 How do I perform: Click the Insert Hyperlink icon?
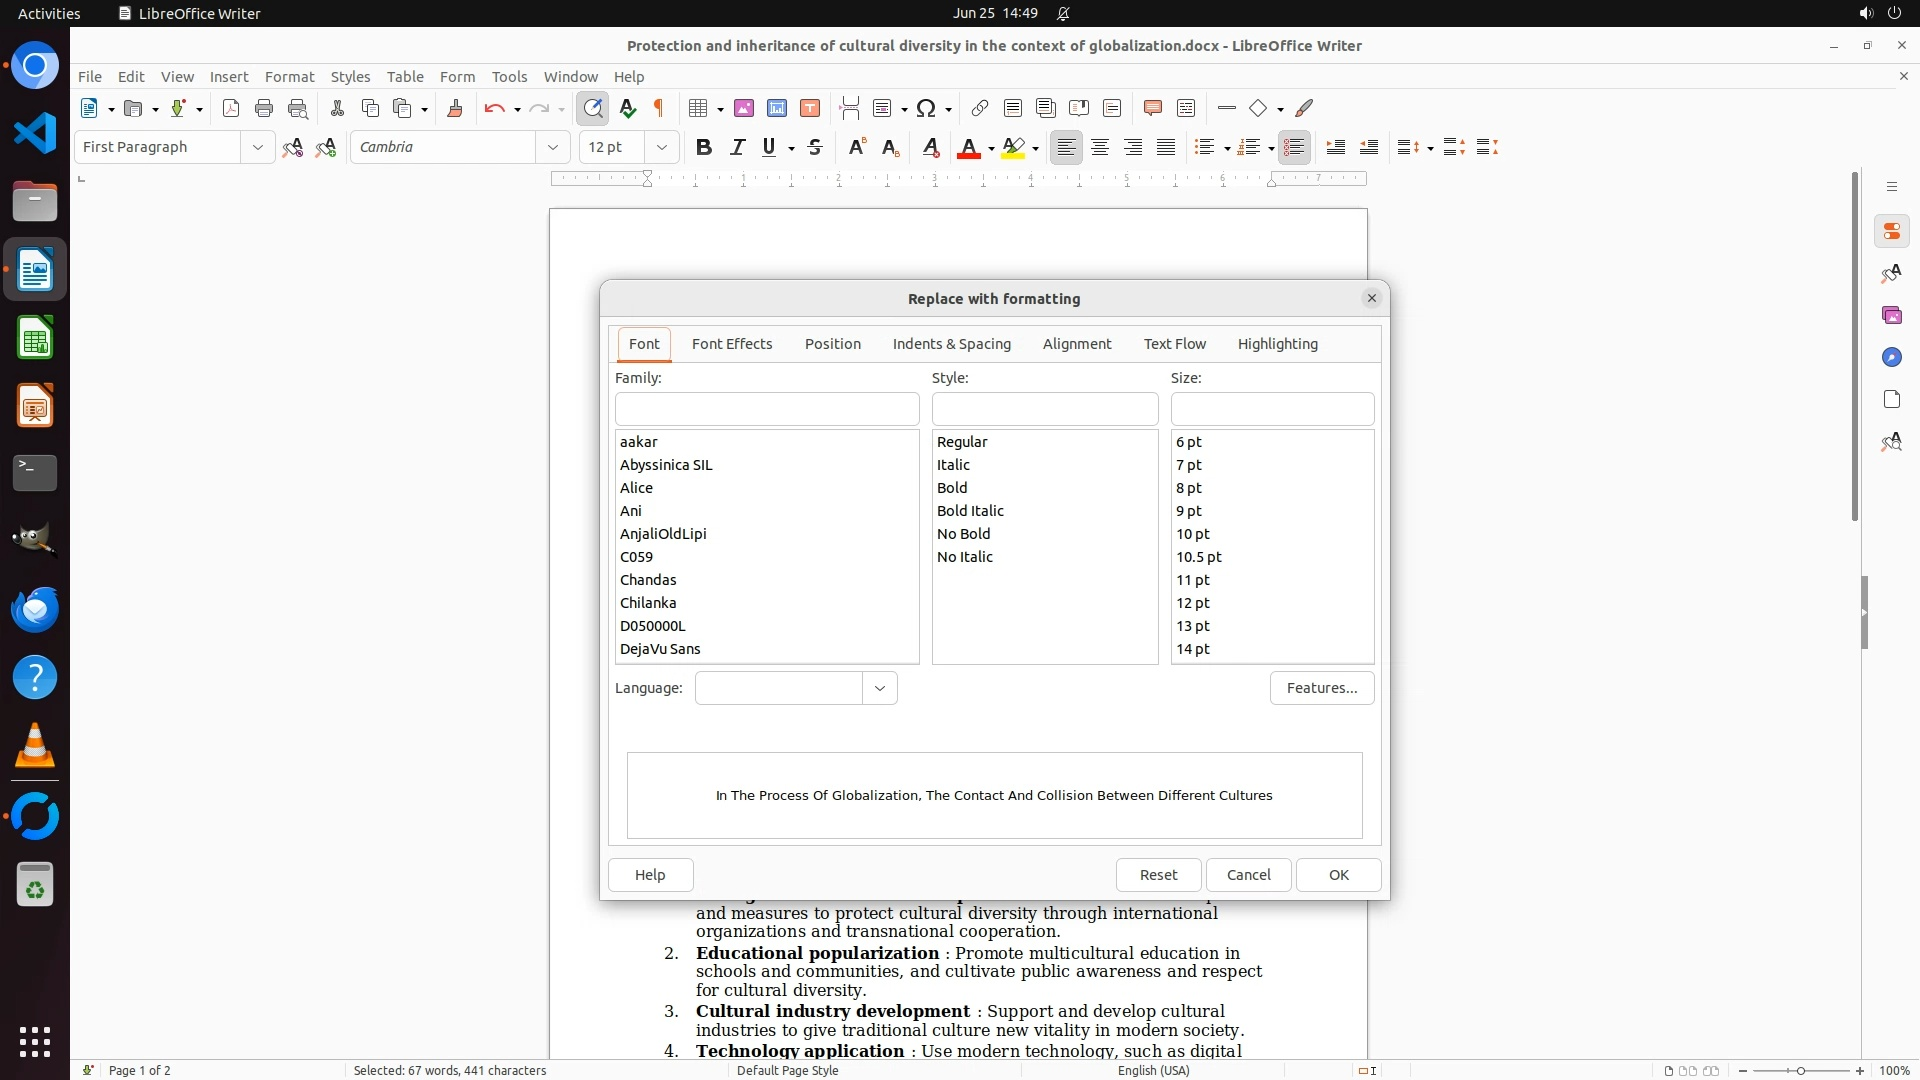coord(980,109)
